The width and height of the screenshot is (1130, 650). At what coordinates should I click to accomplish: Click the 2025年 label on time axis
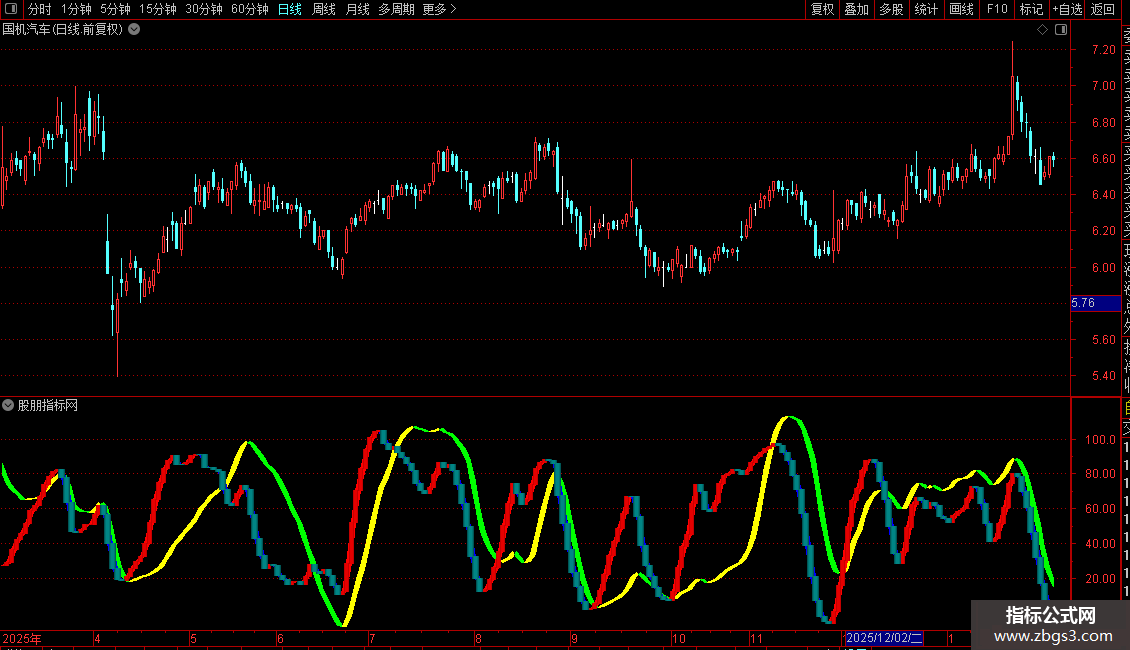pyautogui.click(x=22, y=638)
